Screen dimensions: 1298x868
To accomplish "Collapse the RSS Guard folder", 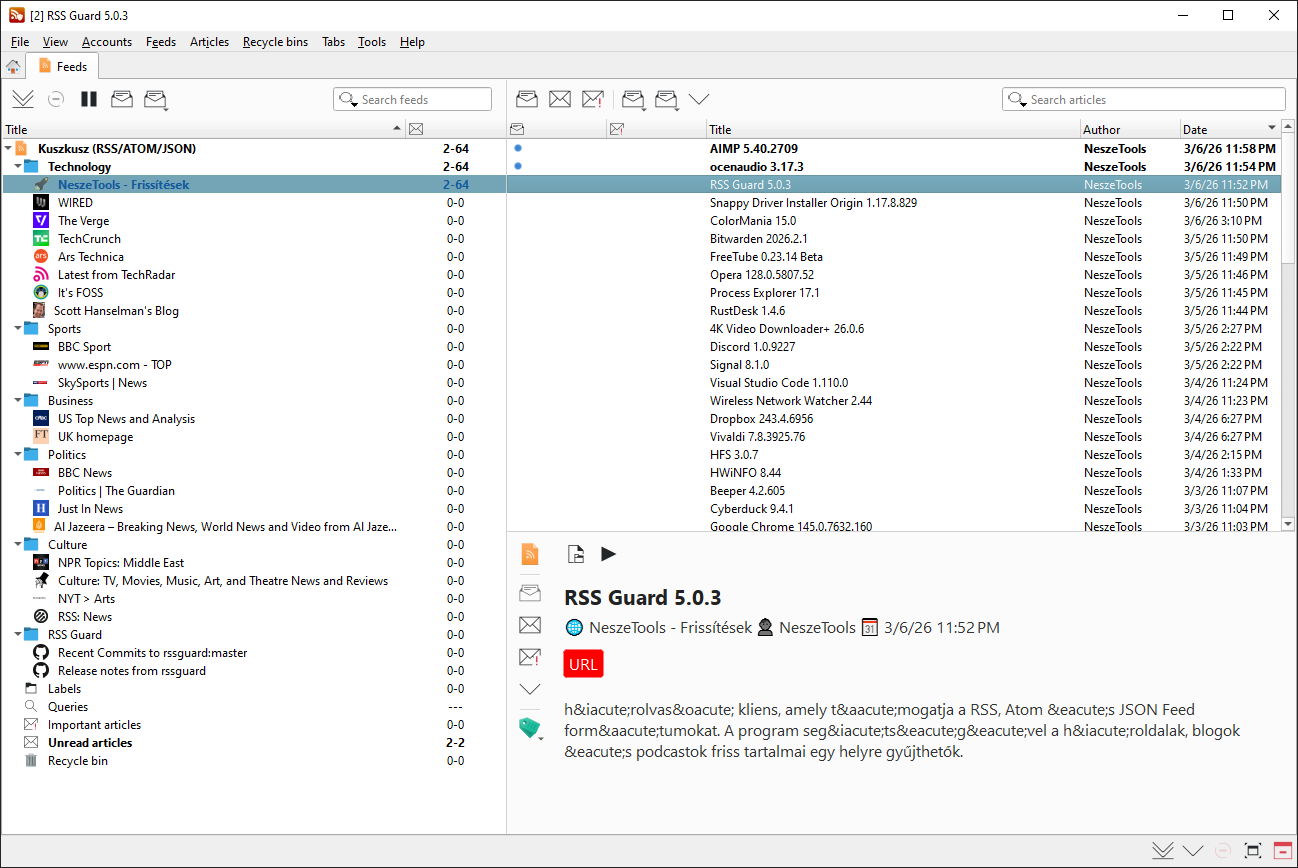I will (18, 635).
